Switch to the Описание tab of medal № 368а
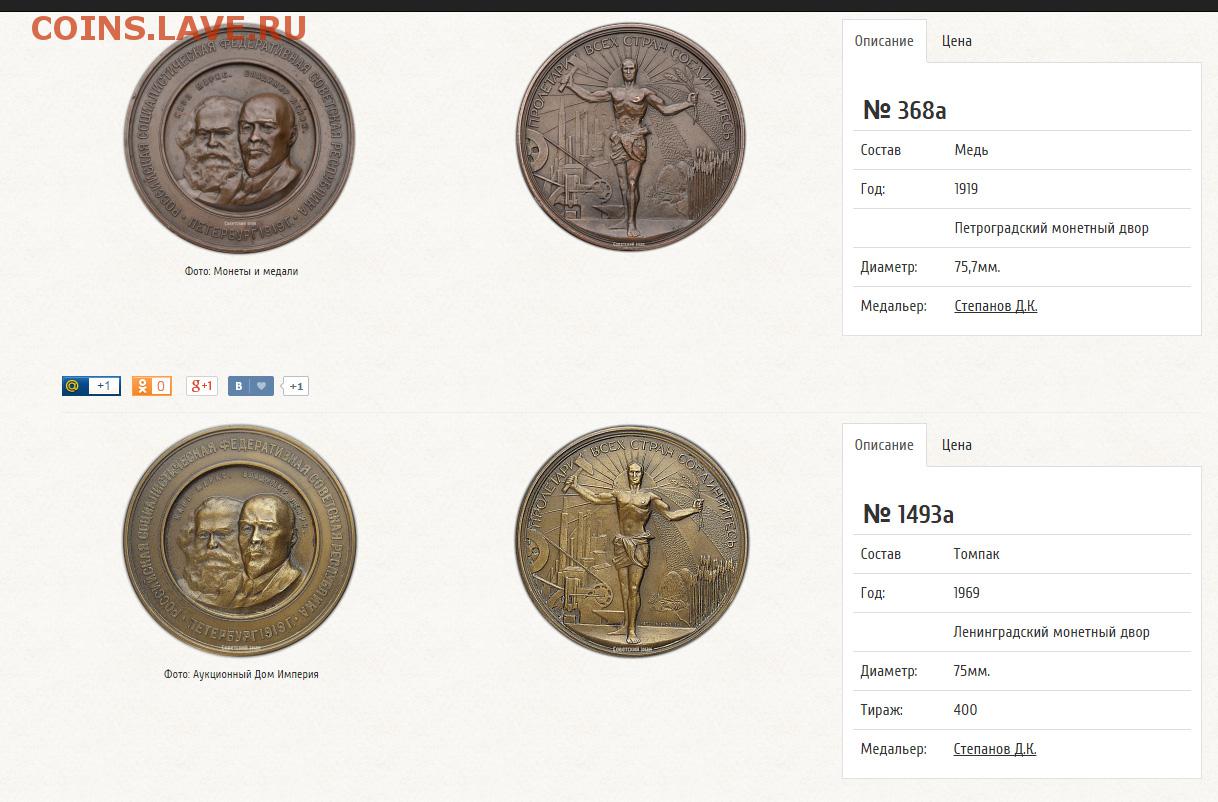The width and height of the screenshot is (1218, 802). 884,41
